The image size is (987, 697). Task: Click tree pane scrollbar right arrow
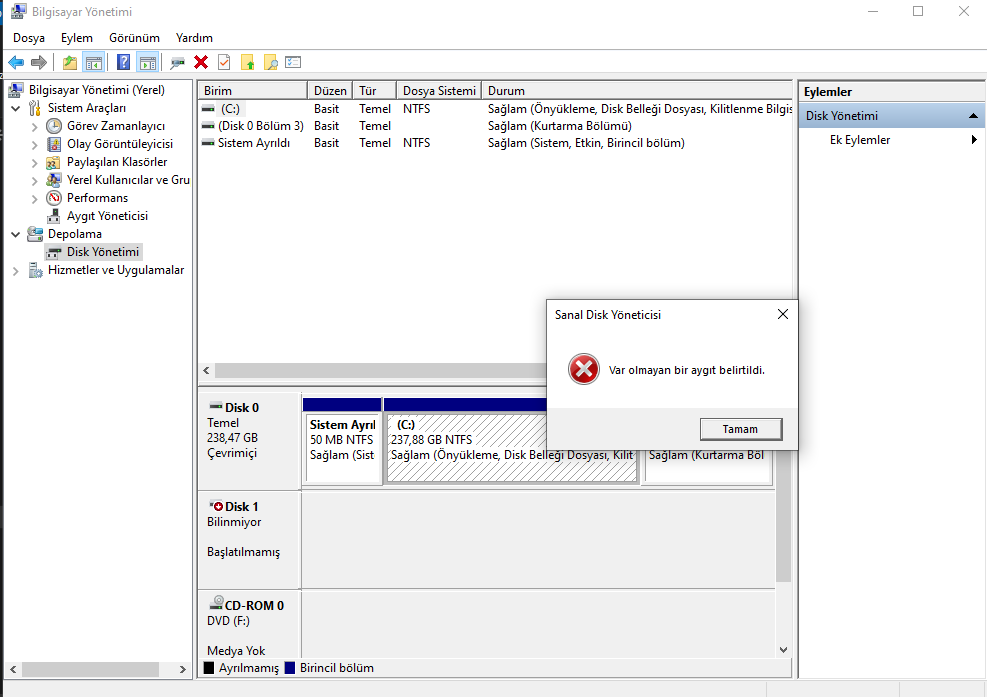[183, 669]
